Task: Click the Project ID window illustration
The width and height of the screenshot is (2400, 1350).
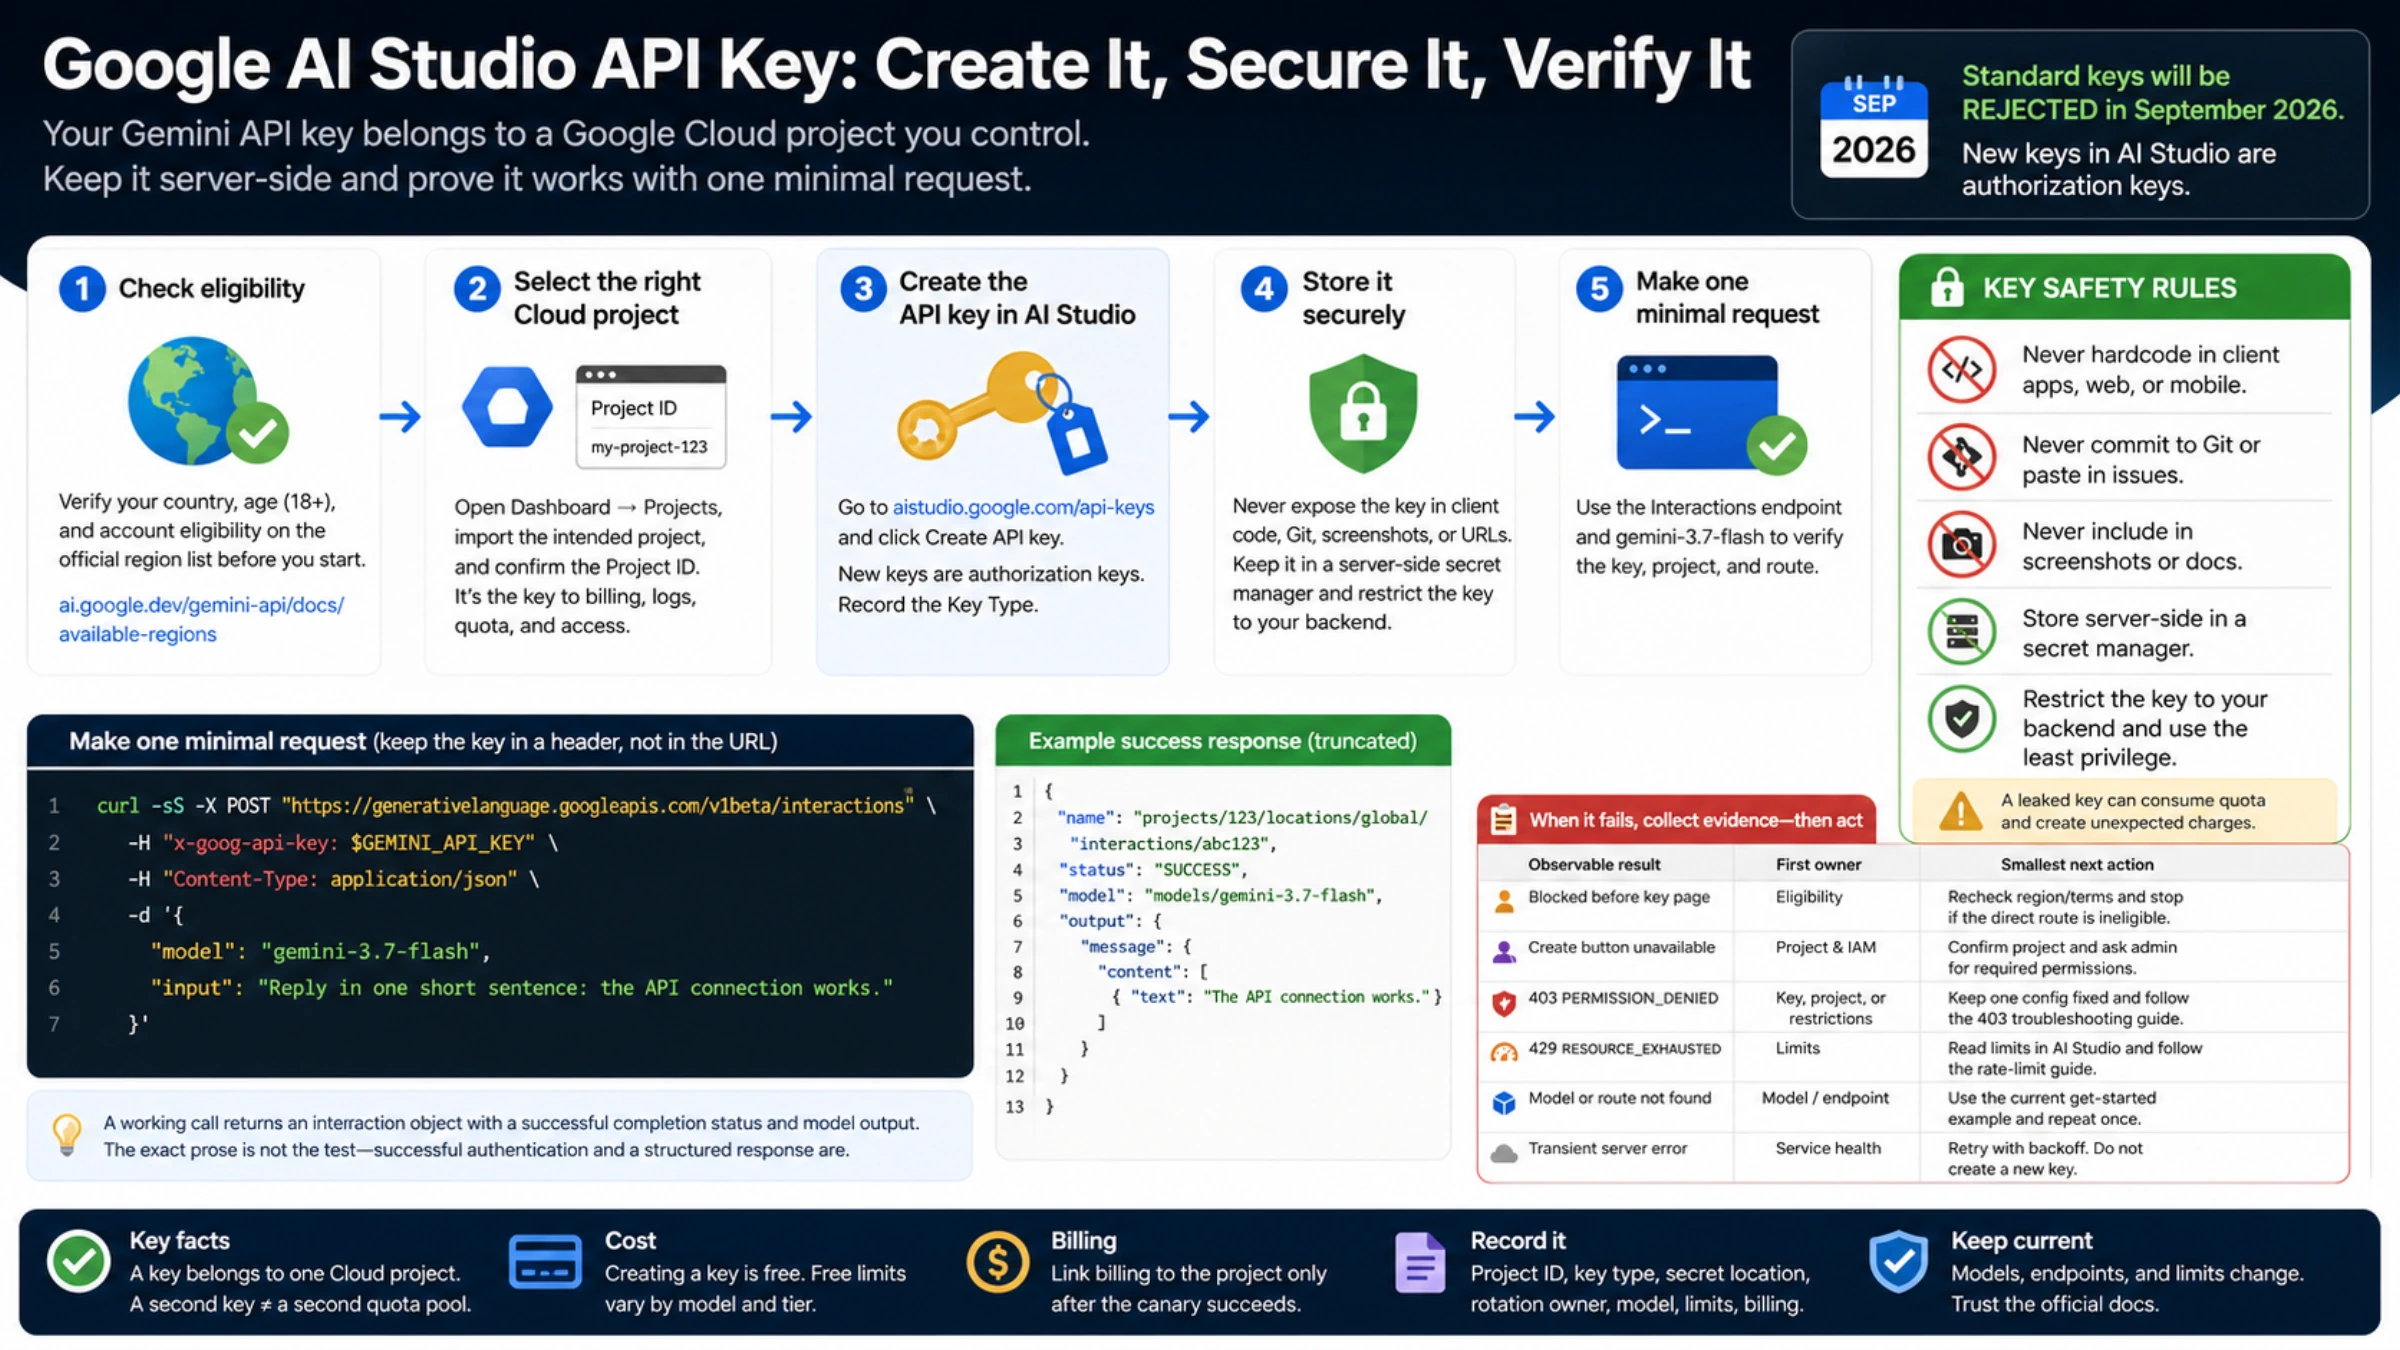Action: pyautogui.click(x=651, y=417)
